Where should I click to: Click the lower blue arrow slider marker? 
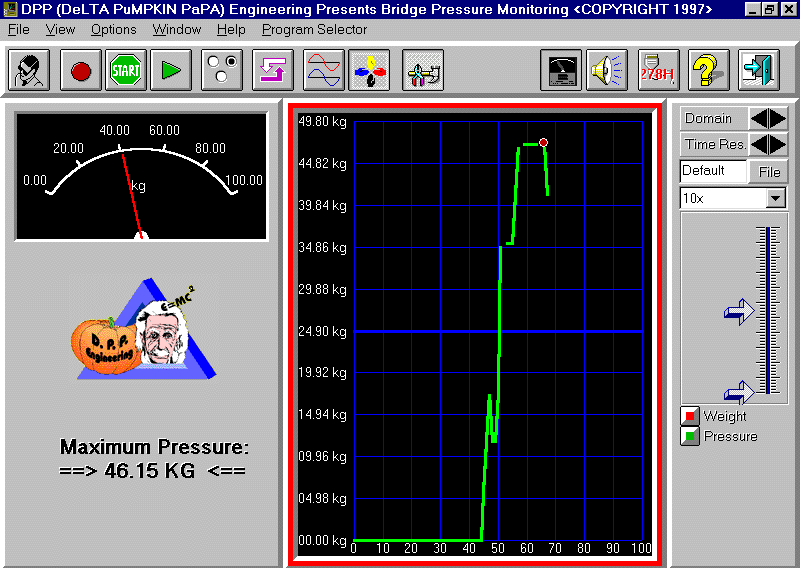739,393
